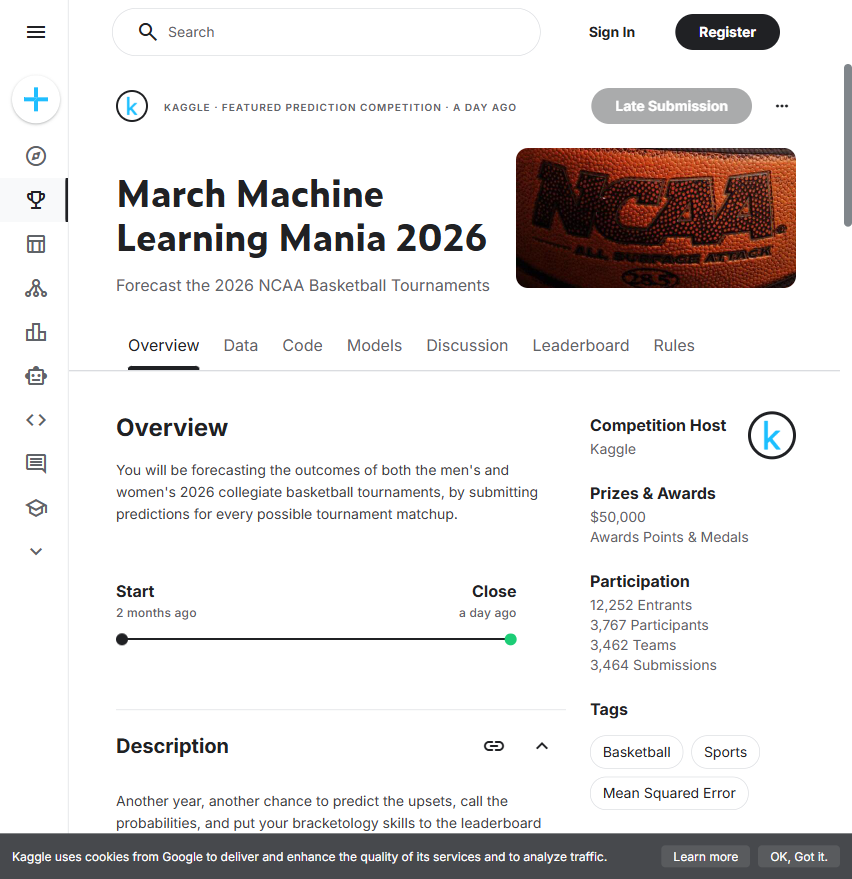Image resolution: width=852 pixels, height=879 pixels.
Task: Open the Code brackets icon in the sidebar
Action: coord(36,420)
